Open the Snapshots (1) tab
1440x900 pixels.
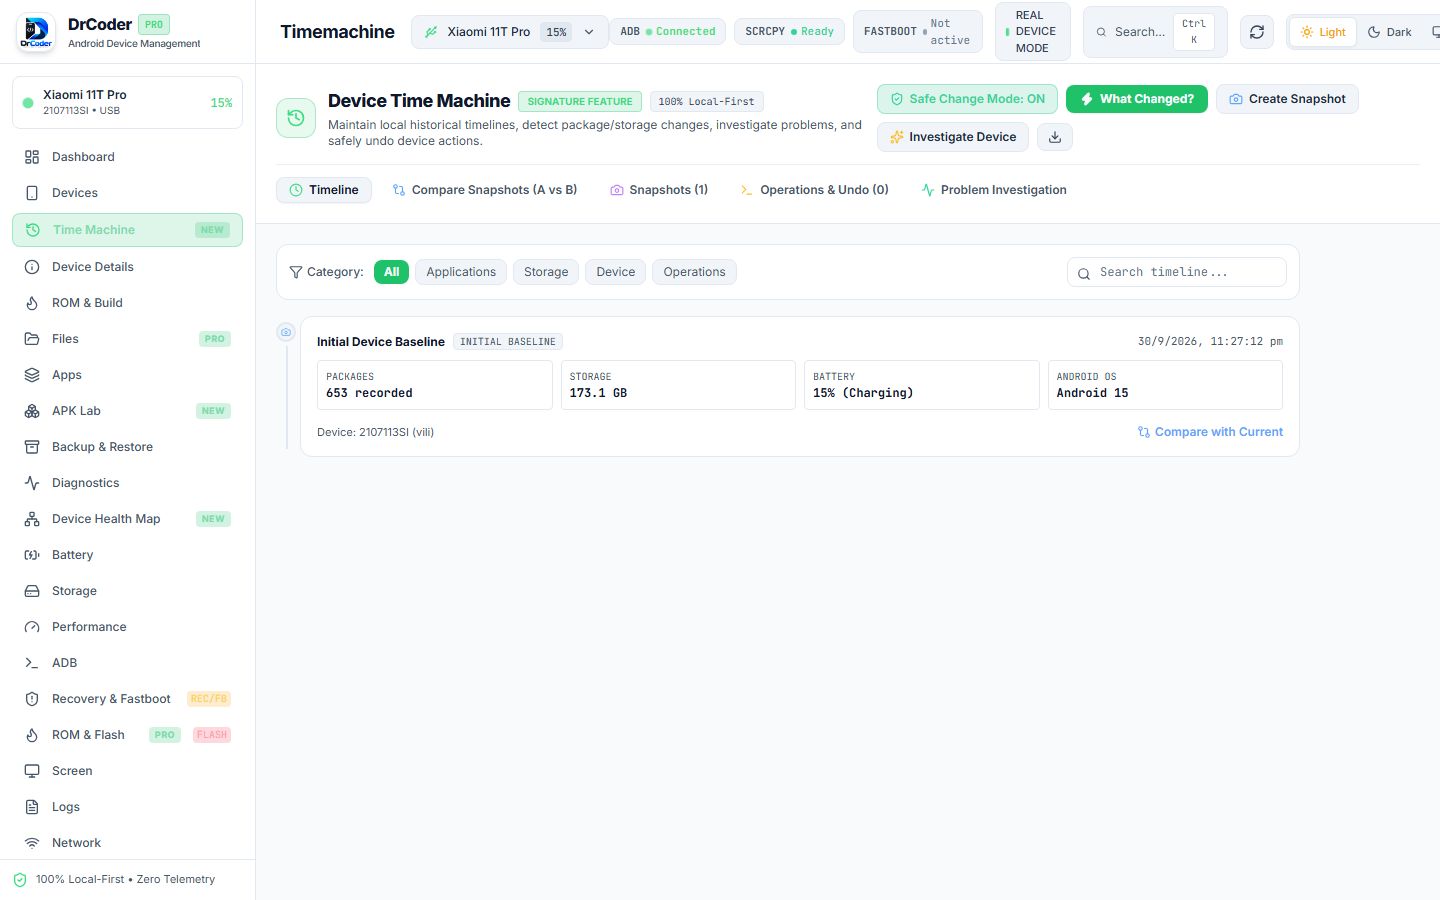659,190
